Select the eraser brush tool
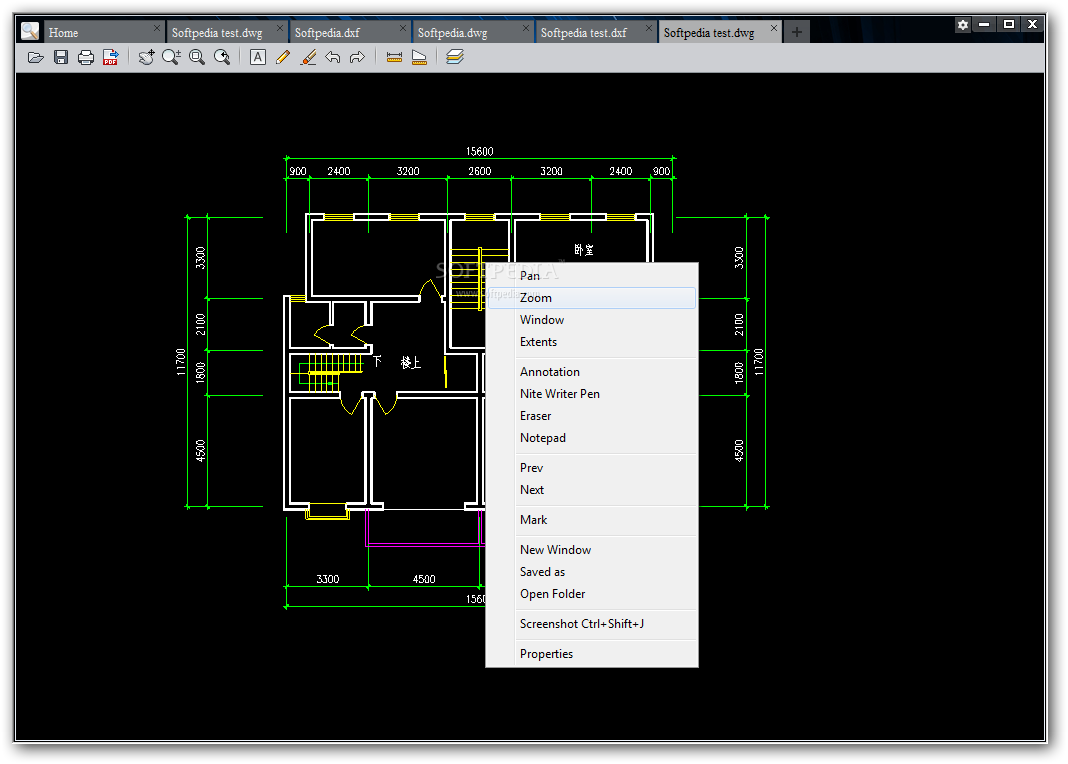 (x=308, y=58)
